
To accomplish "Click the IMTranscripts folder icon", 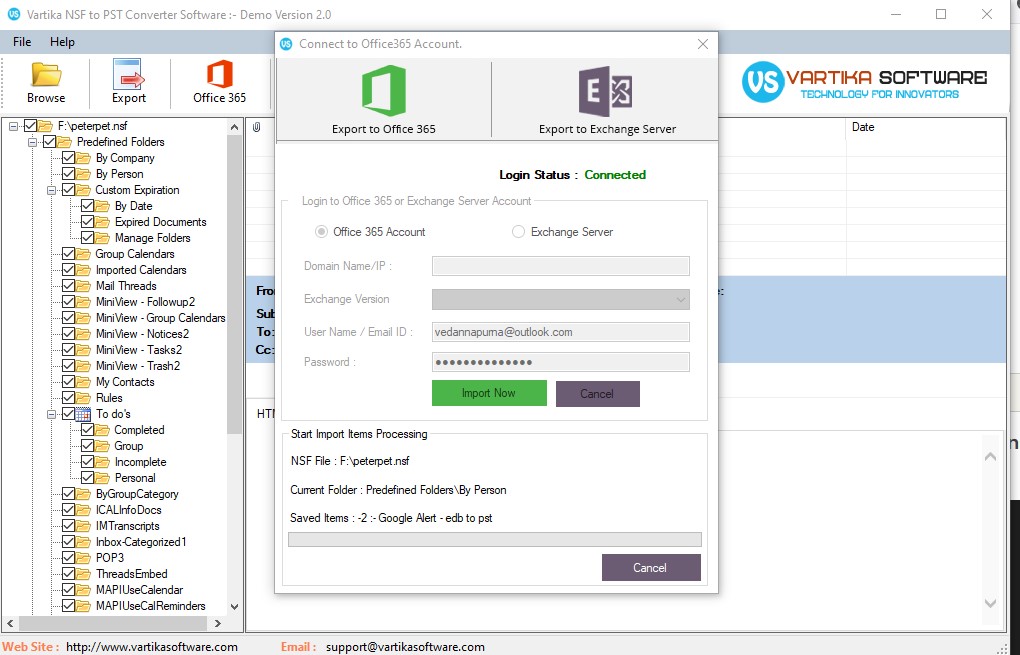I will 83,526.
